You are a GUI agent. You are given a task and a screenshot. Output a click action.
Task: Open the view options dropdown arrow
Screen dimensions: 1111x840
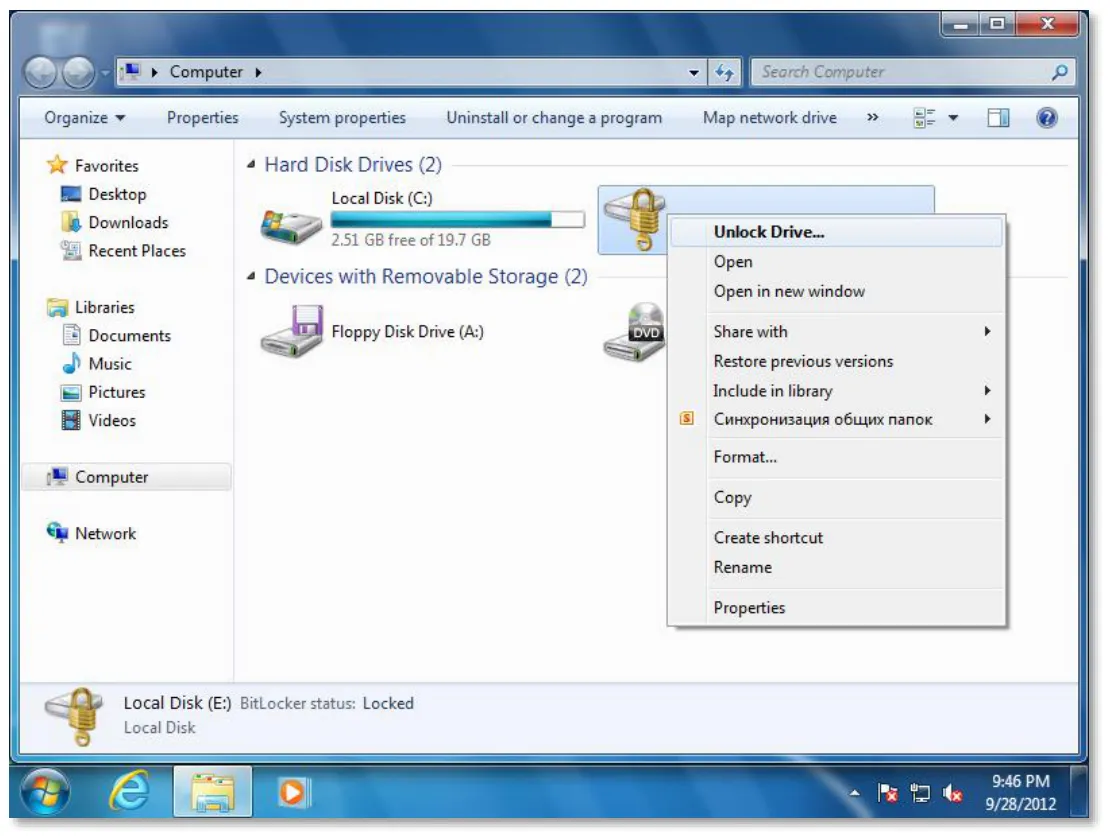(954, 118)
